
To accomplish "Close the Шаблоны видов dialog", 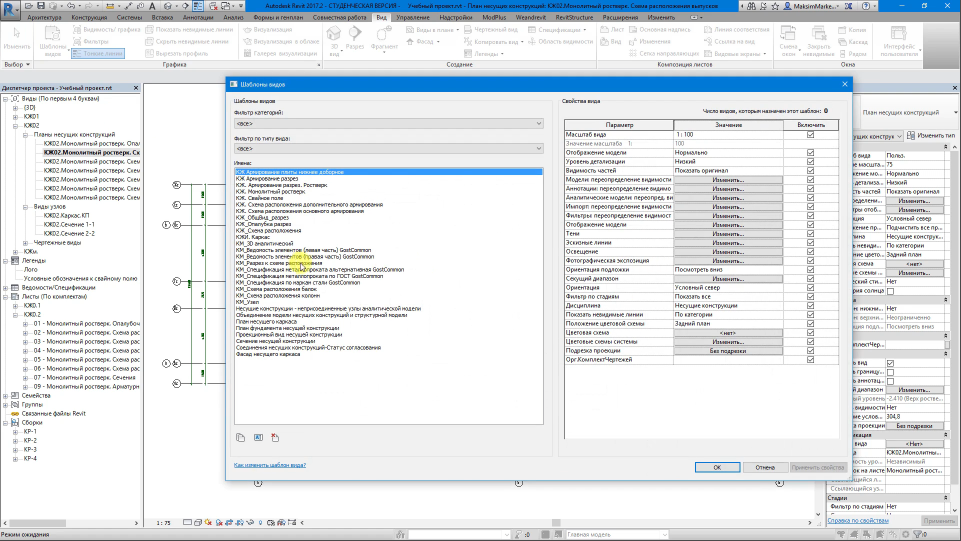I will click(x=845, y=84).
